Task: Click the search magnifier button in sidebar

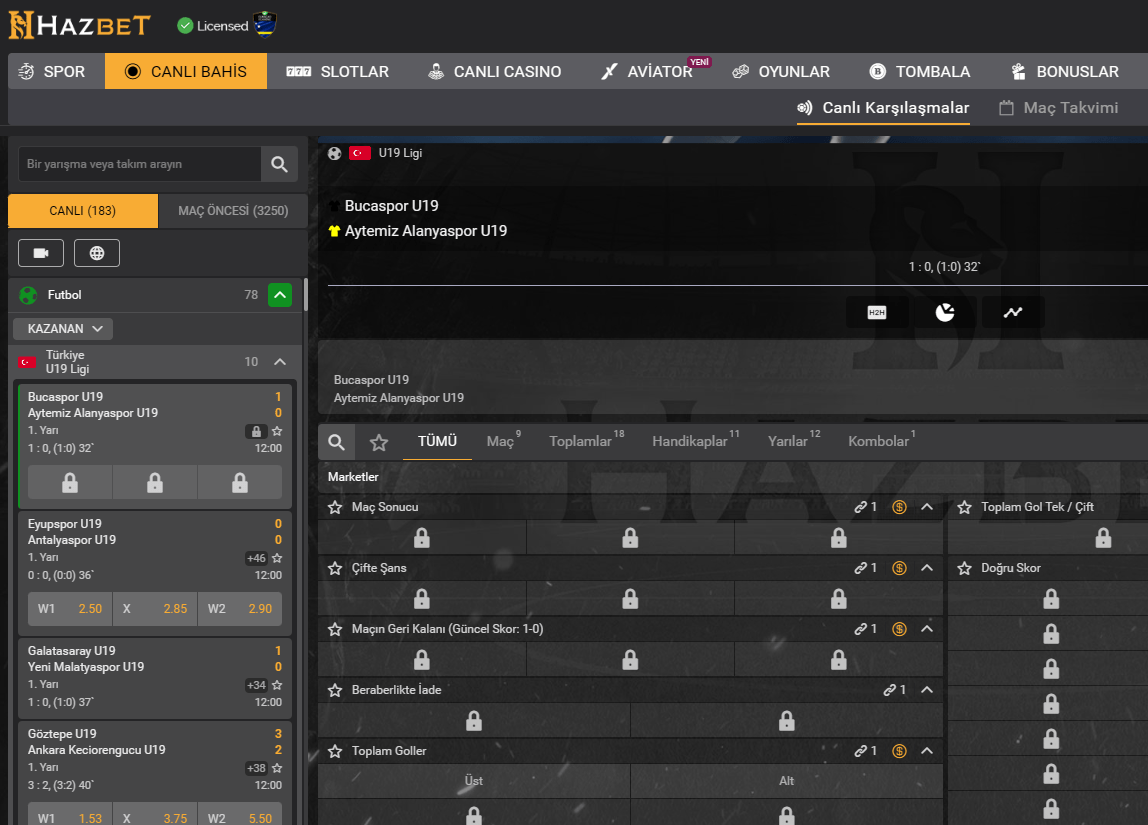Action: point(279,164)
